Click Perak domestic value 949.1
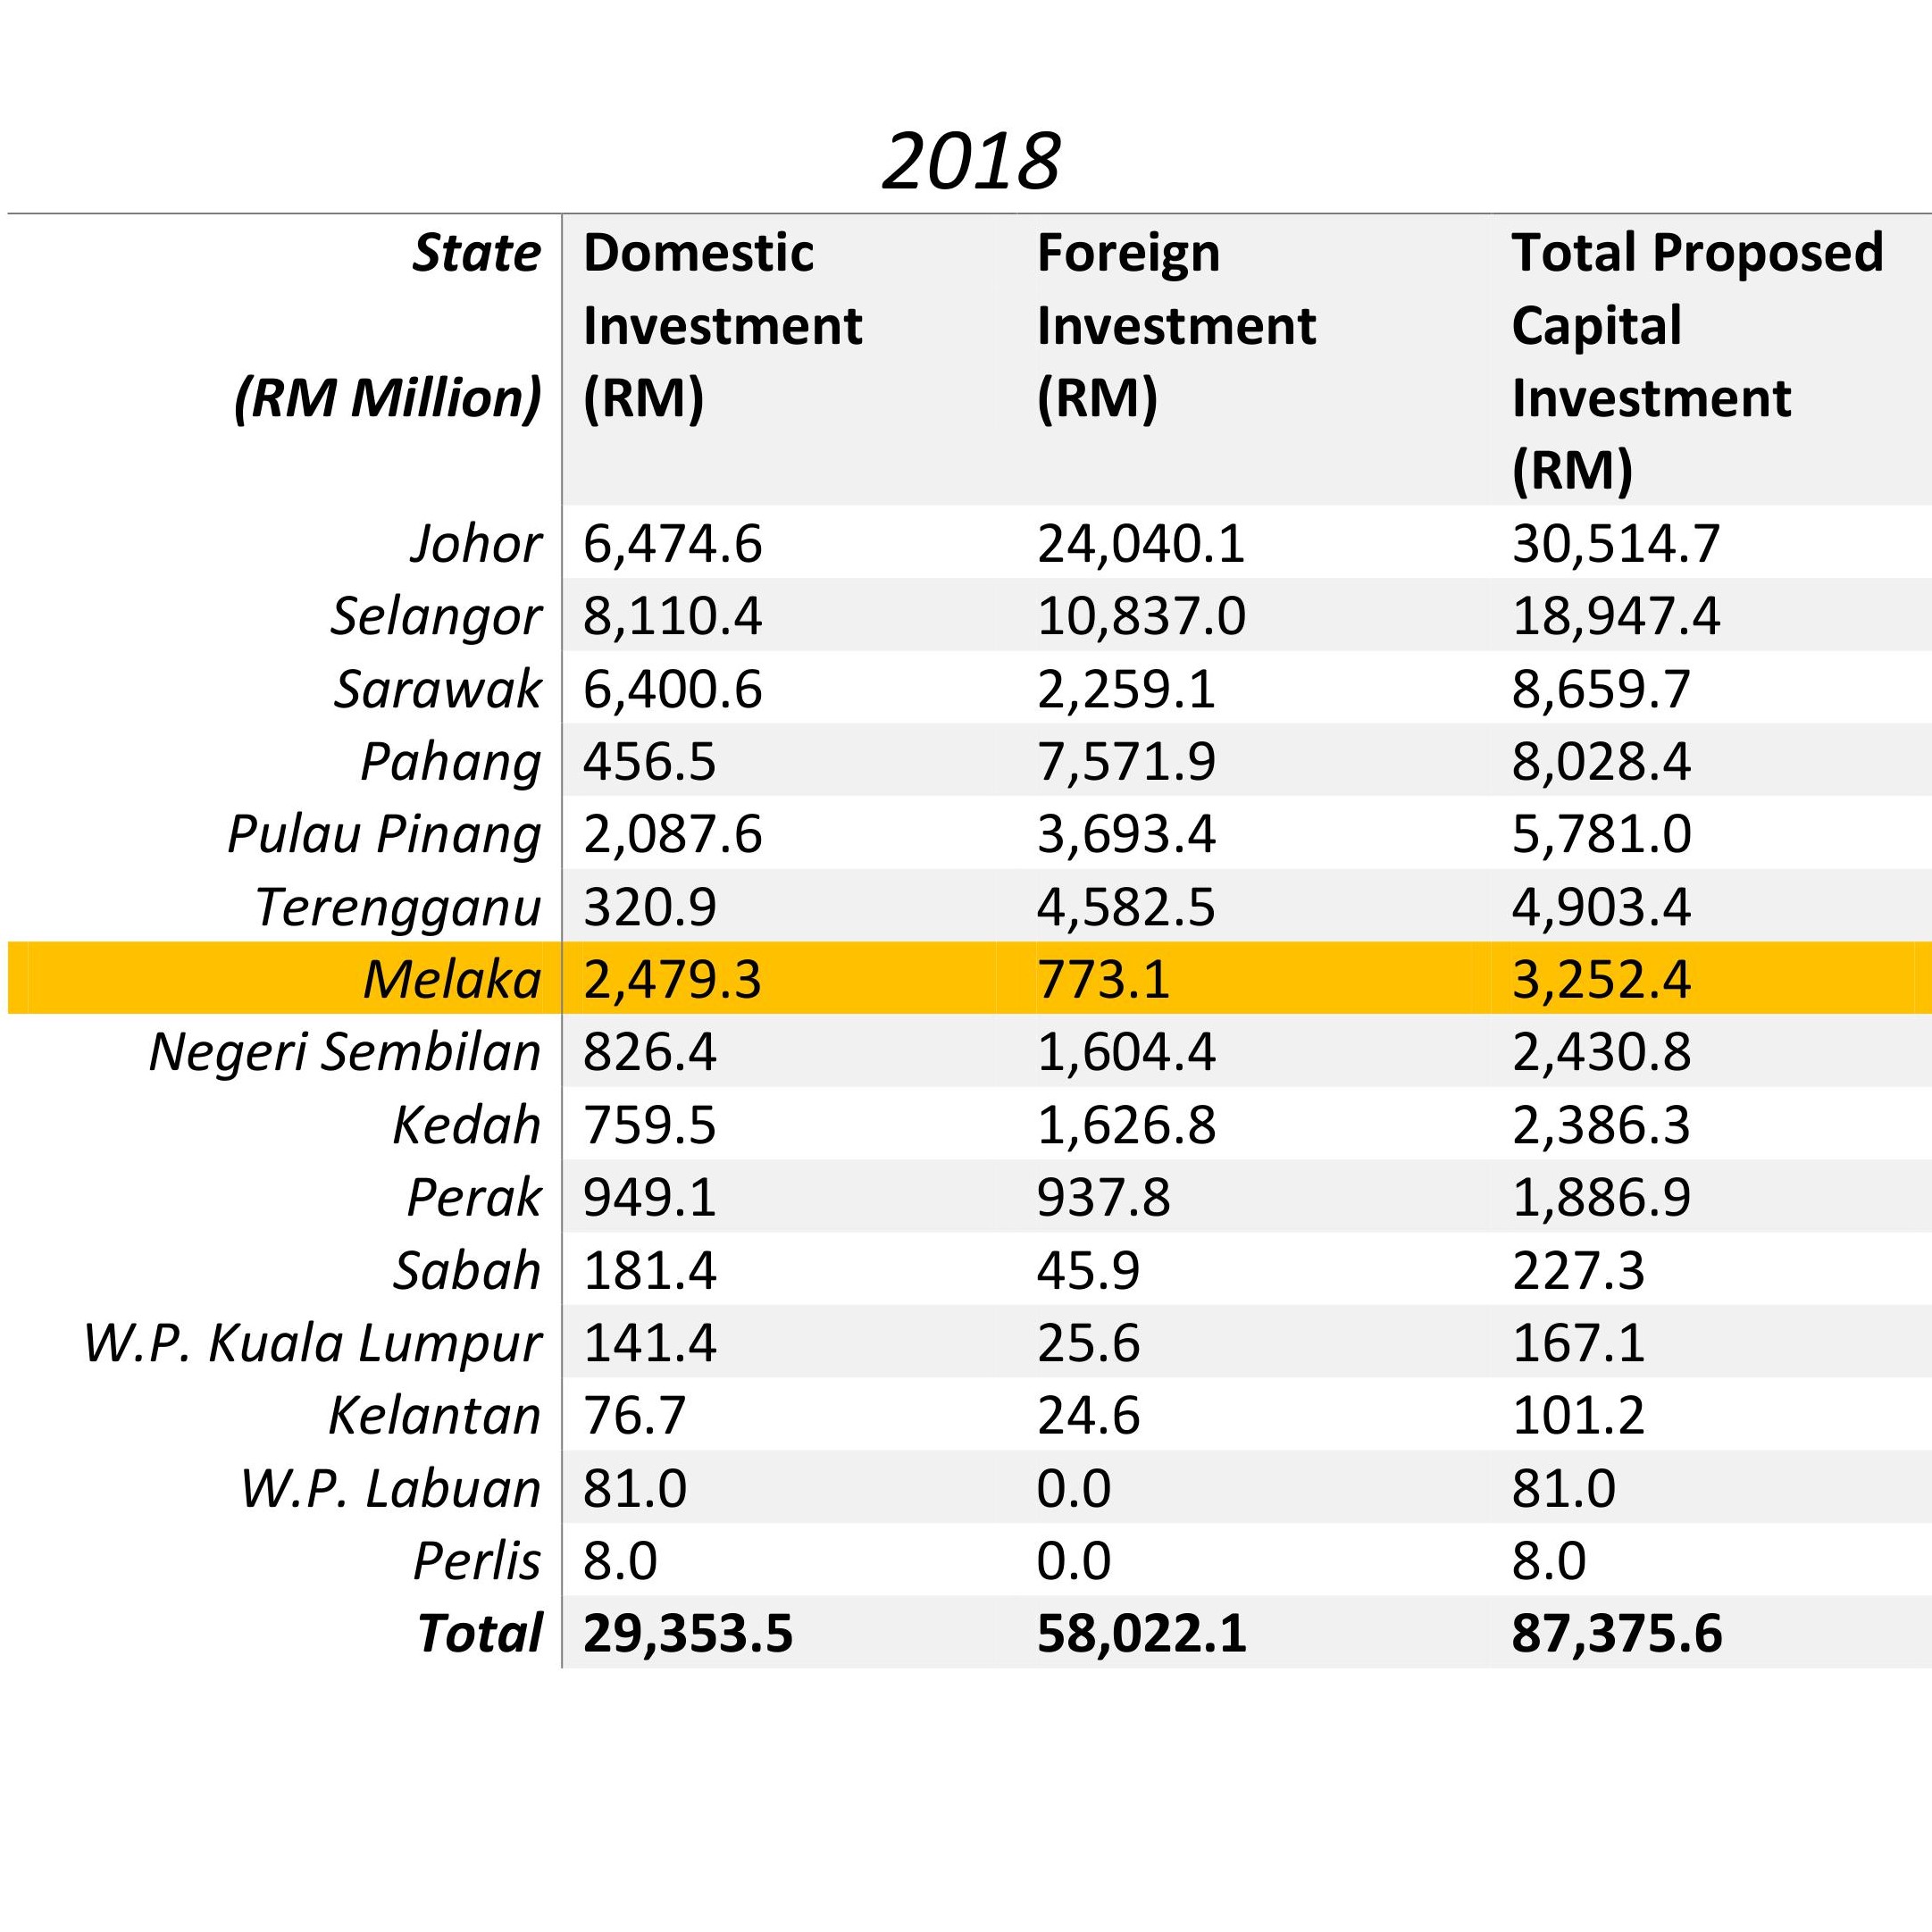 pyautogui.click(x=650, y=1197)
